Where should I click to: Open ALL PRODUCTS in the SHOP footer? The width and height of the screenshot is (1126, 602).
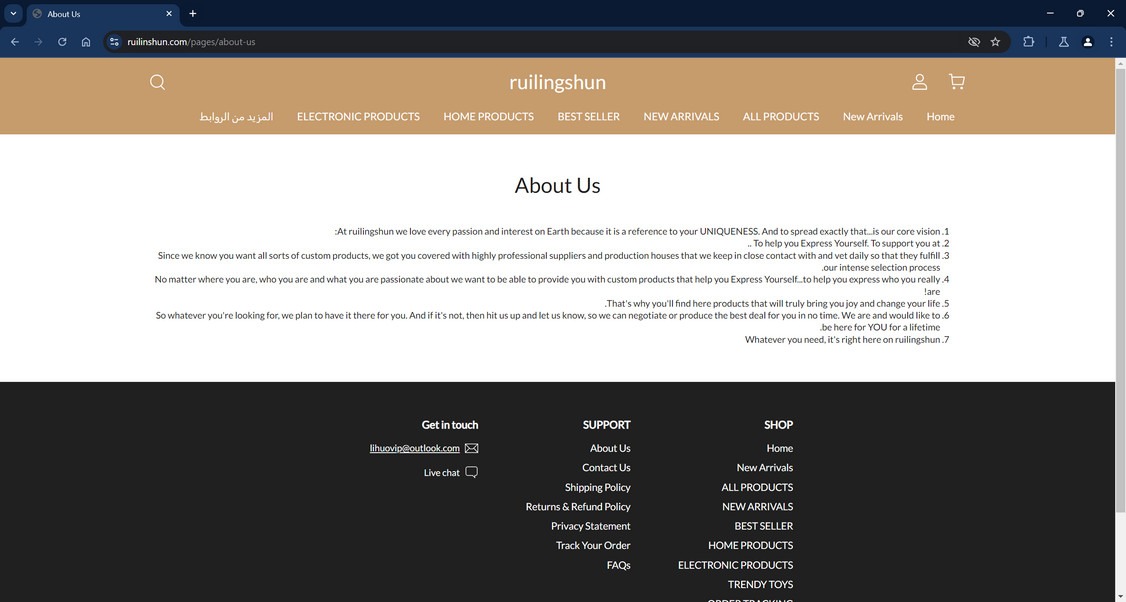[757, 487]
